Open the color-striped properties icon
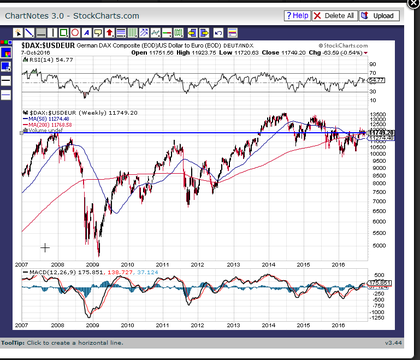The width and height of the screenshot is (420, 360). tap(232, 33)
